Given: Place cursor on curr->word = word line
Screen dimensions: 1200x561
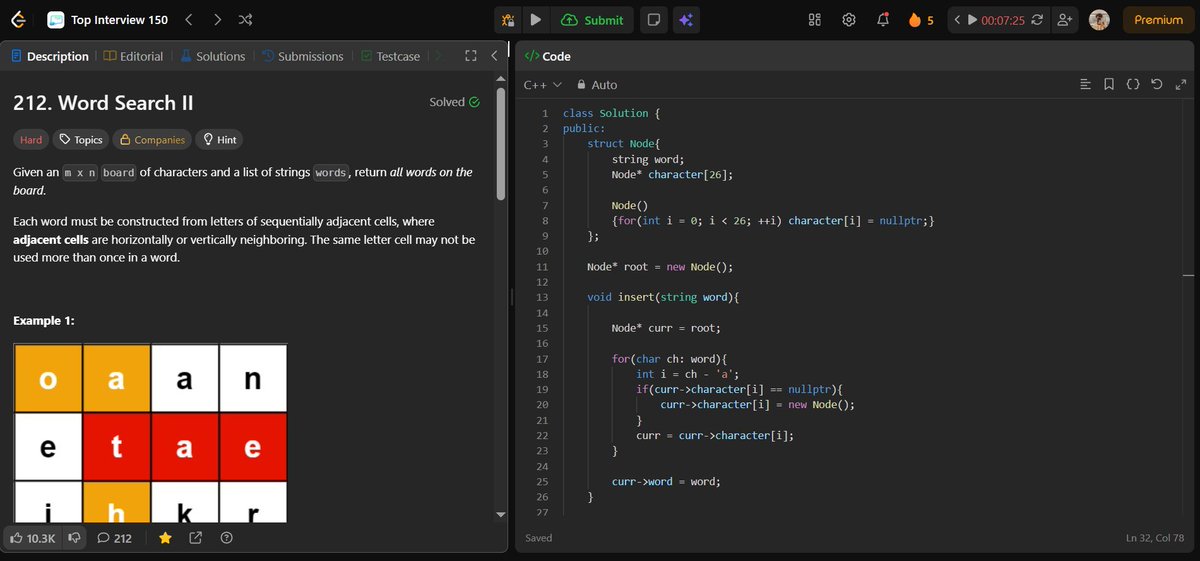Looking at the screenshot, I should coord(666,481).
